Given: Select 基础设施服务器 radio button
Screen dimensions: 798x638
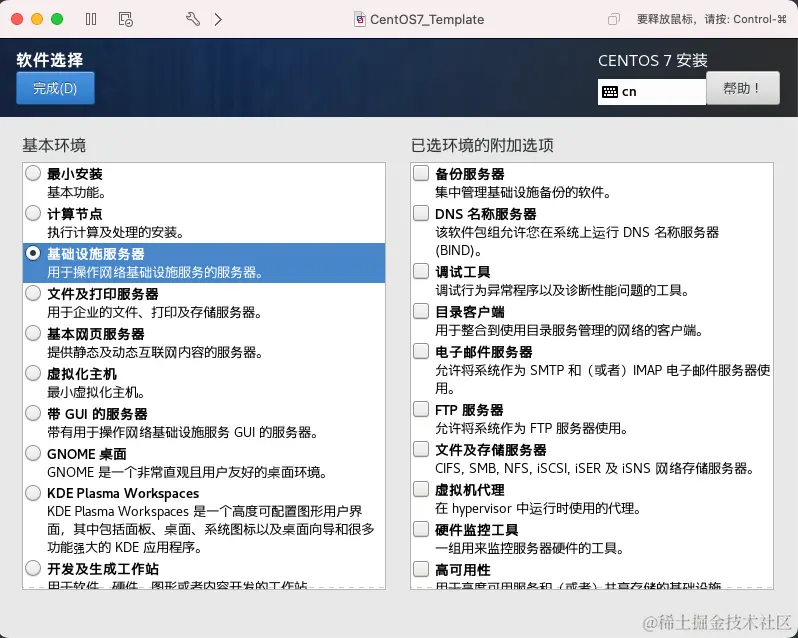Looking at the screenshot, I should pos(33,253).
